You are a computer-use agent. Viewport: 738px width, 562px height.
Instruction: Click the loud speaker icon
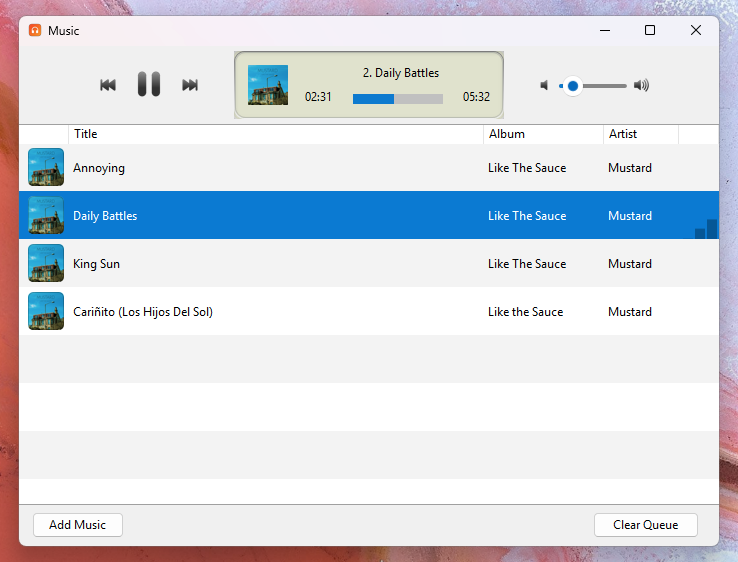[641, 85]
